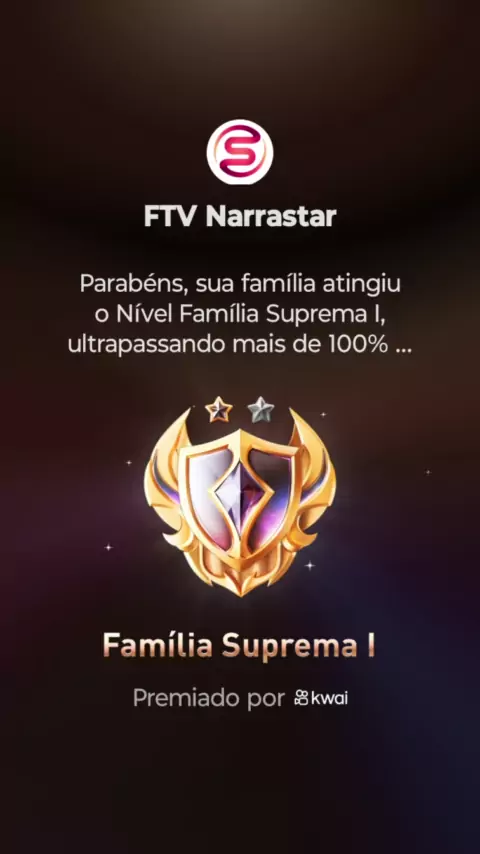This screenshot has height=854, width=480.
Task: Click the gold star above the badge
Action: [219, 410]
